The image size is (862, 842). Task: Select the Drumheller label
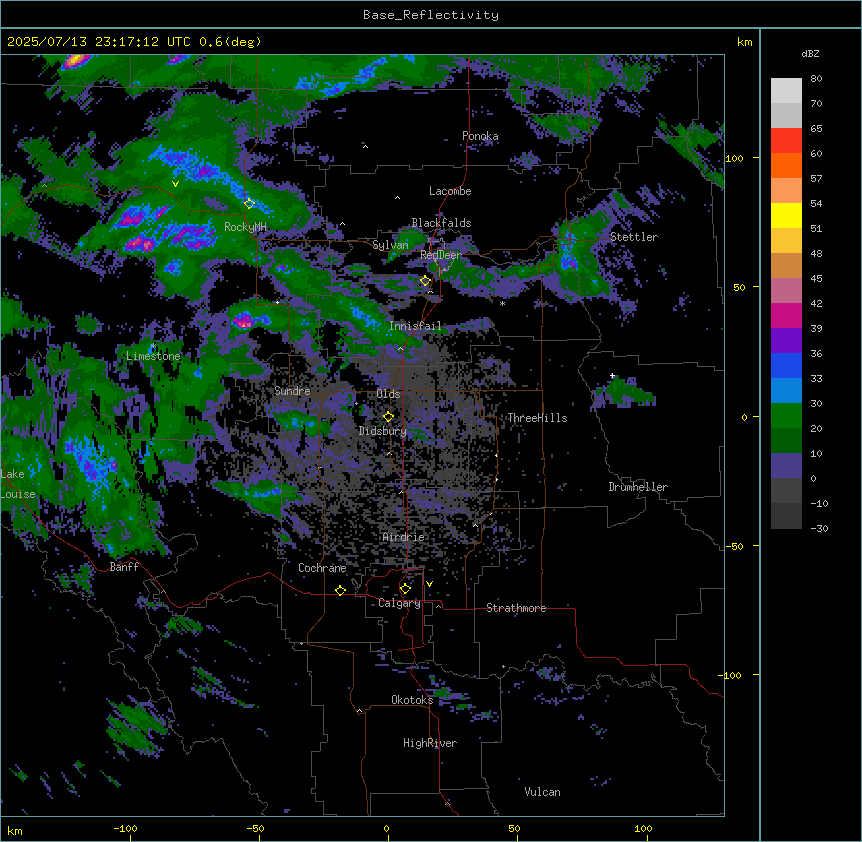(638, 487)
